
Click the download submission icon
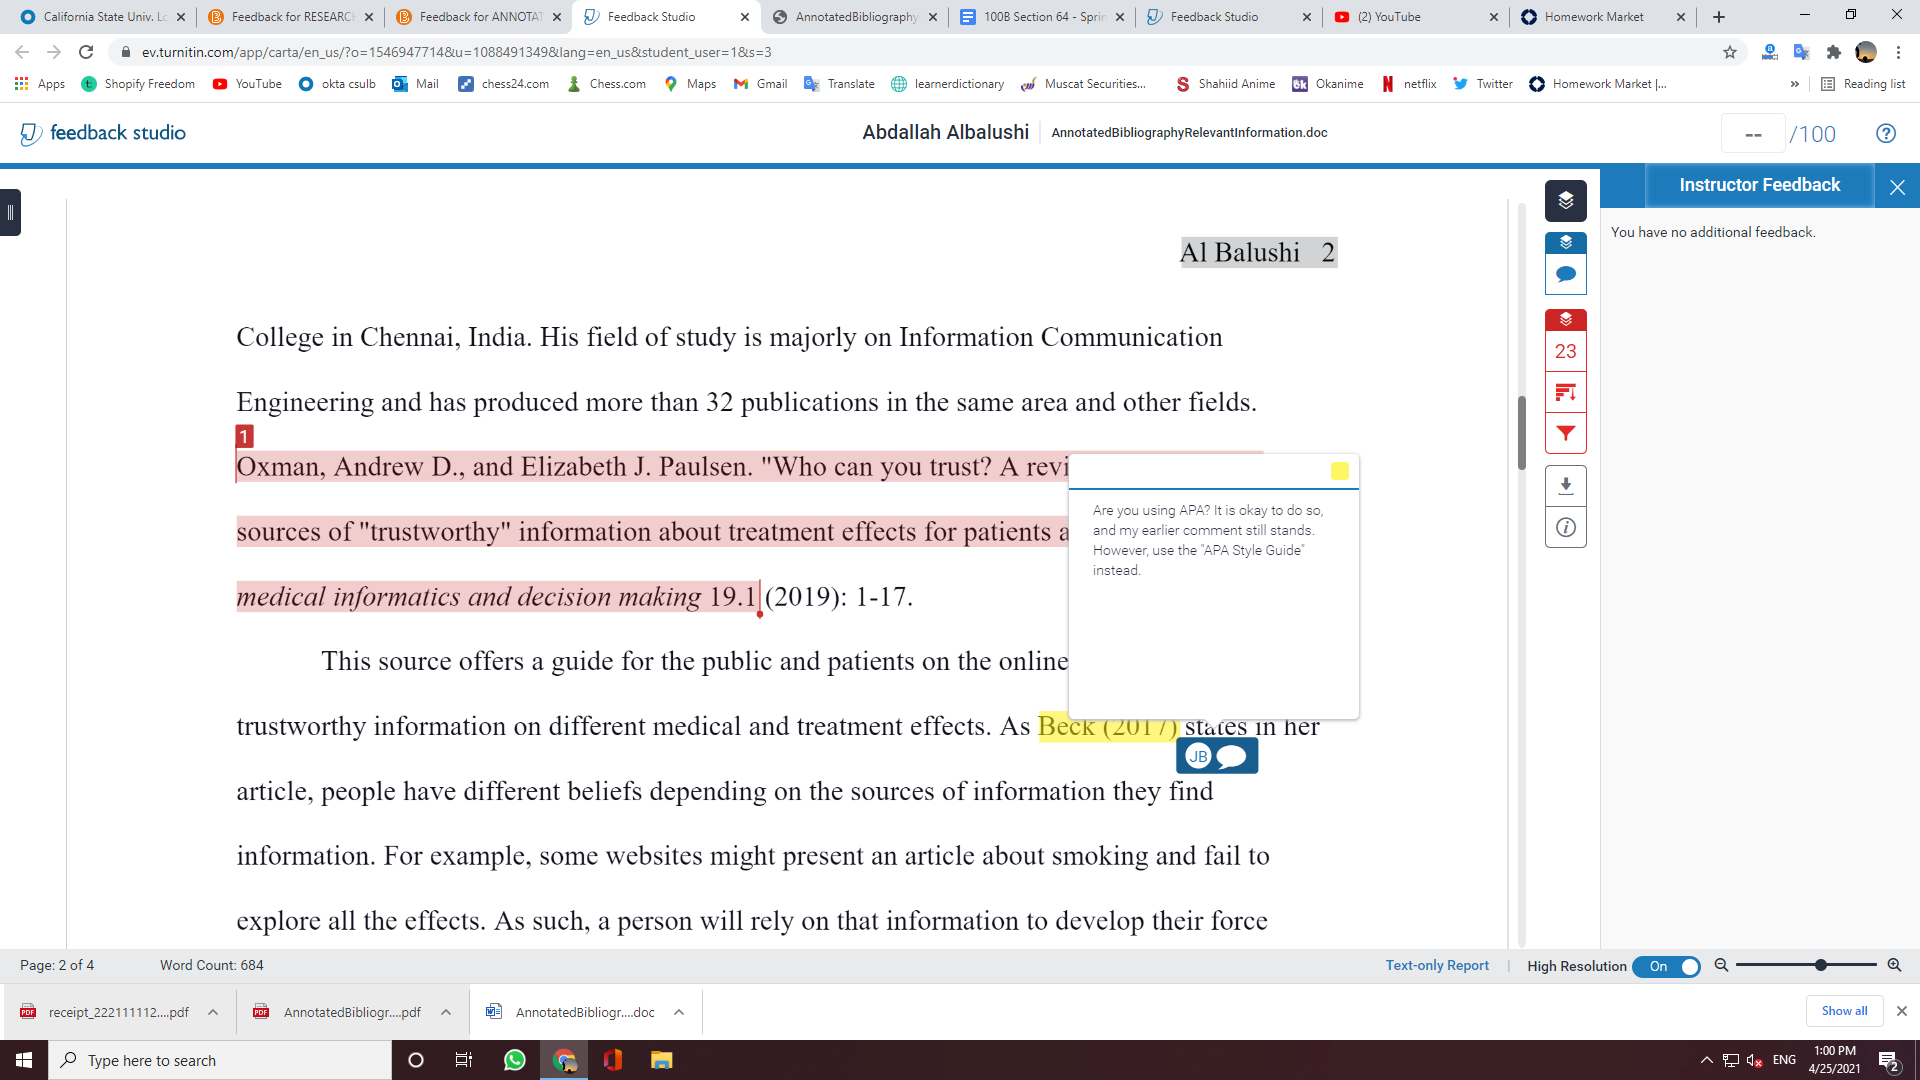(x=1565, y=486)
